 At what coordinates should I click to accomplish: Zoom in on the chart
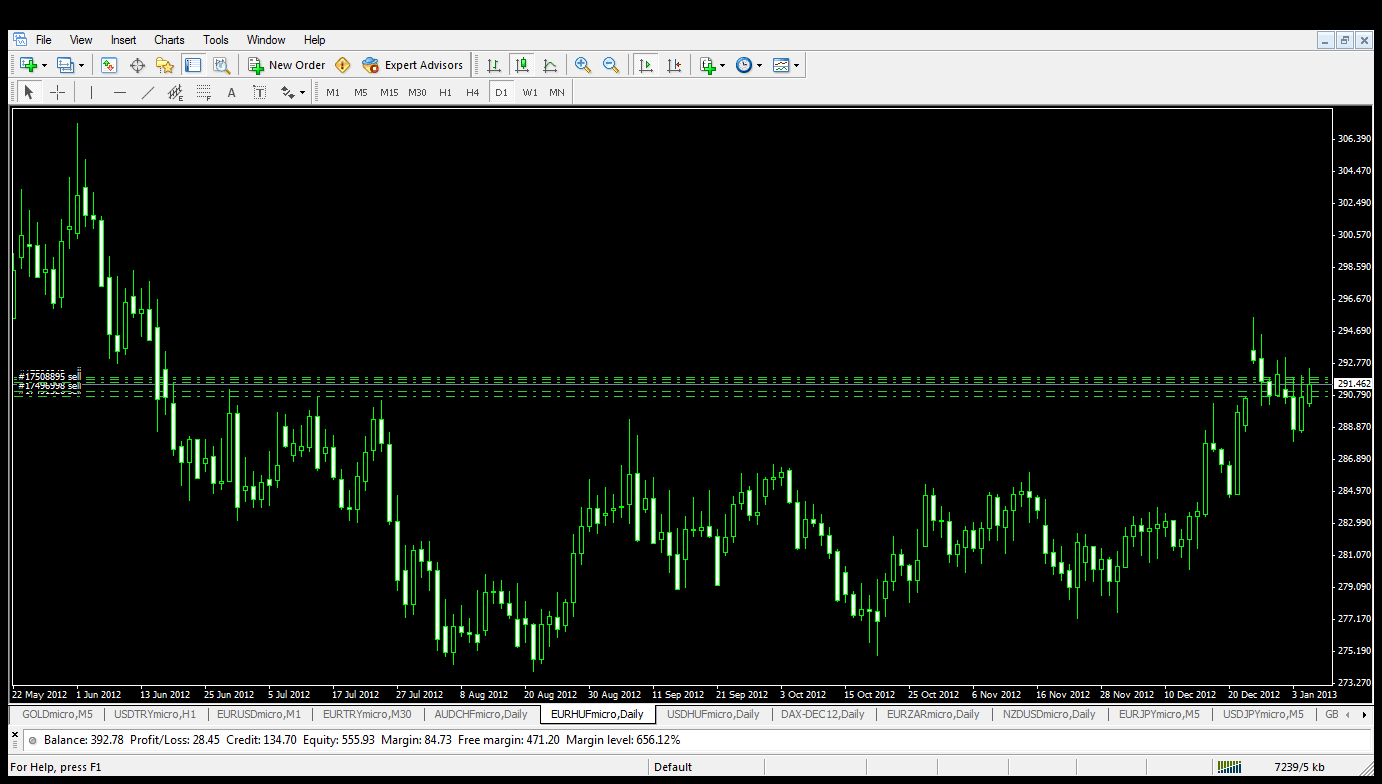point(583,65)
